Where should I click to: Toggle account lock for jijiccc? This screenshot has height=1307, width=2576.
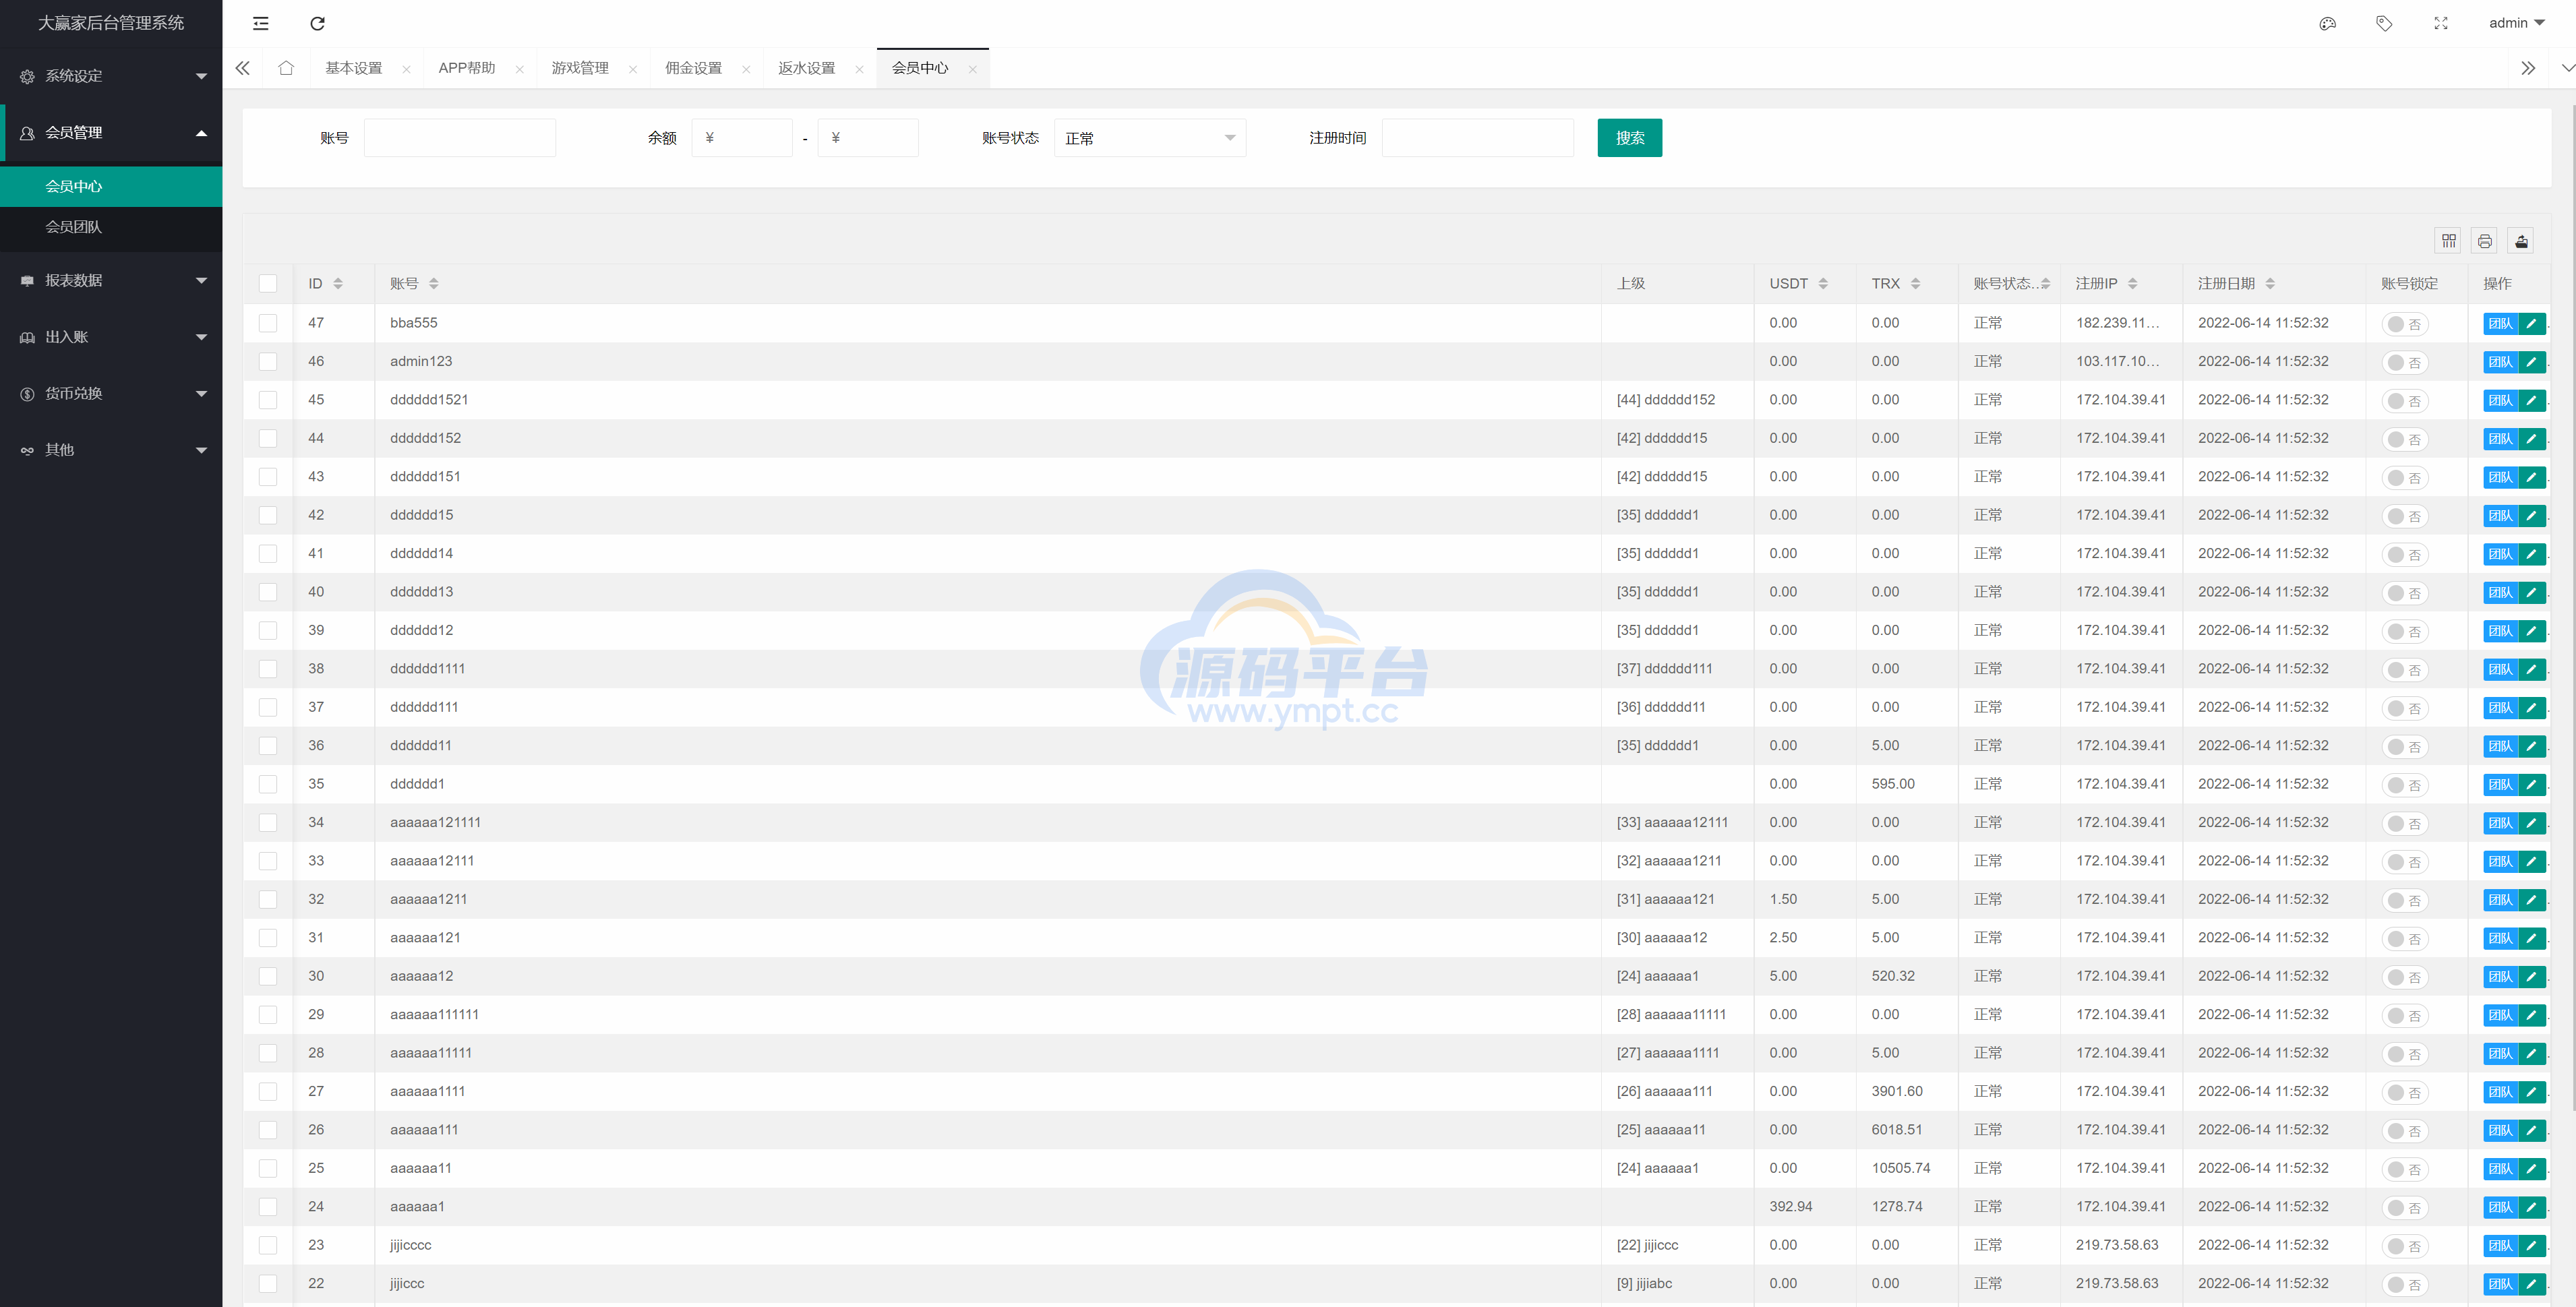point(2404,1284)
